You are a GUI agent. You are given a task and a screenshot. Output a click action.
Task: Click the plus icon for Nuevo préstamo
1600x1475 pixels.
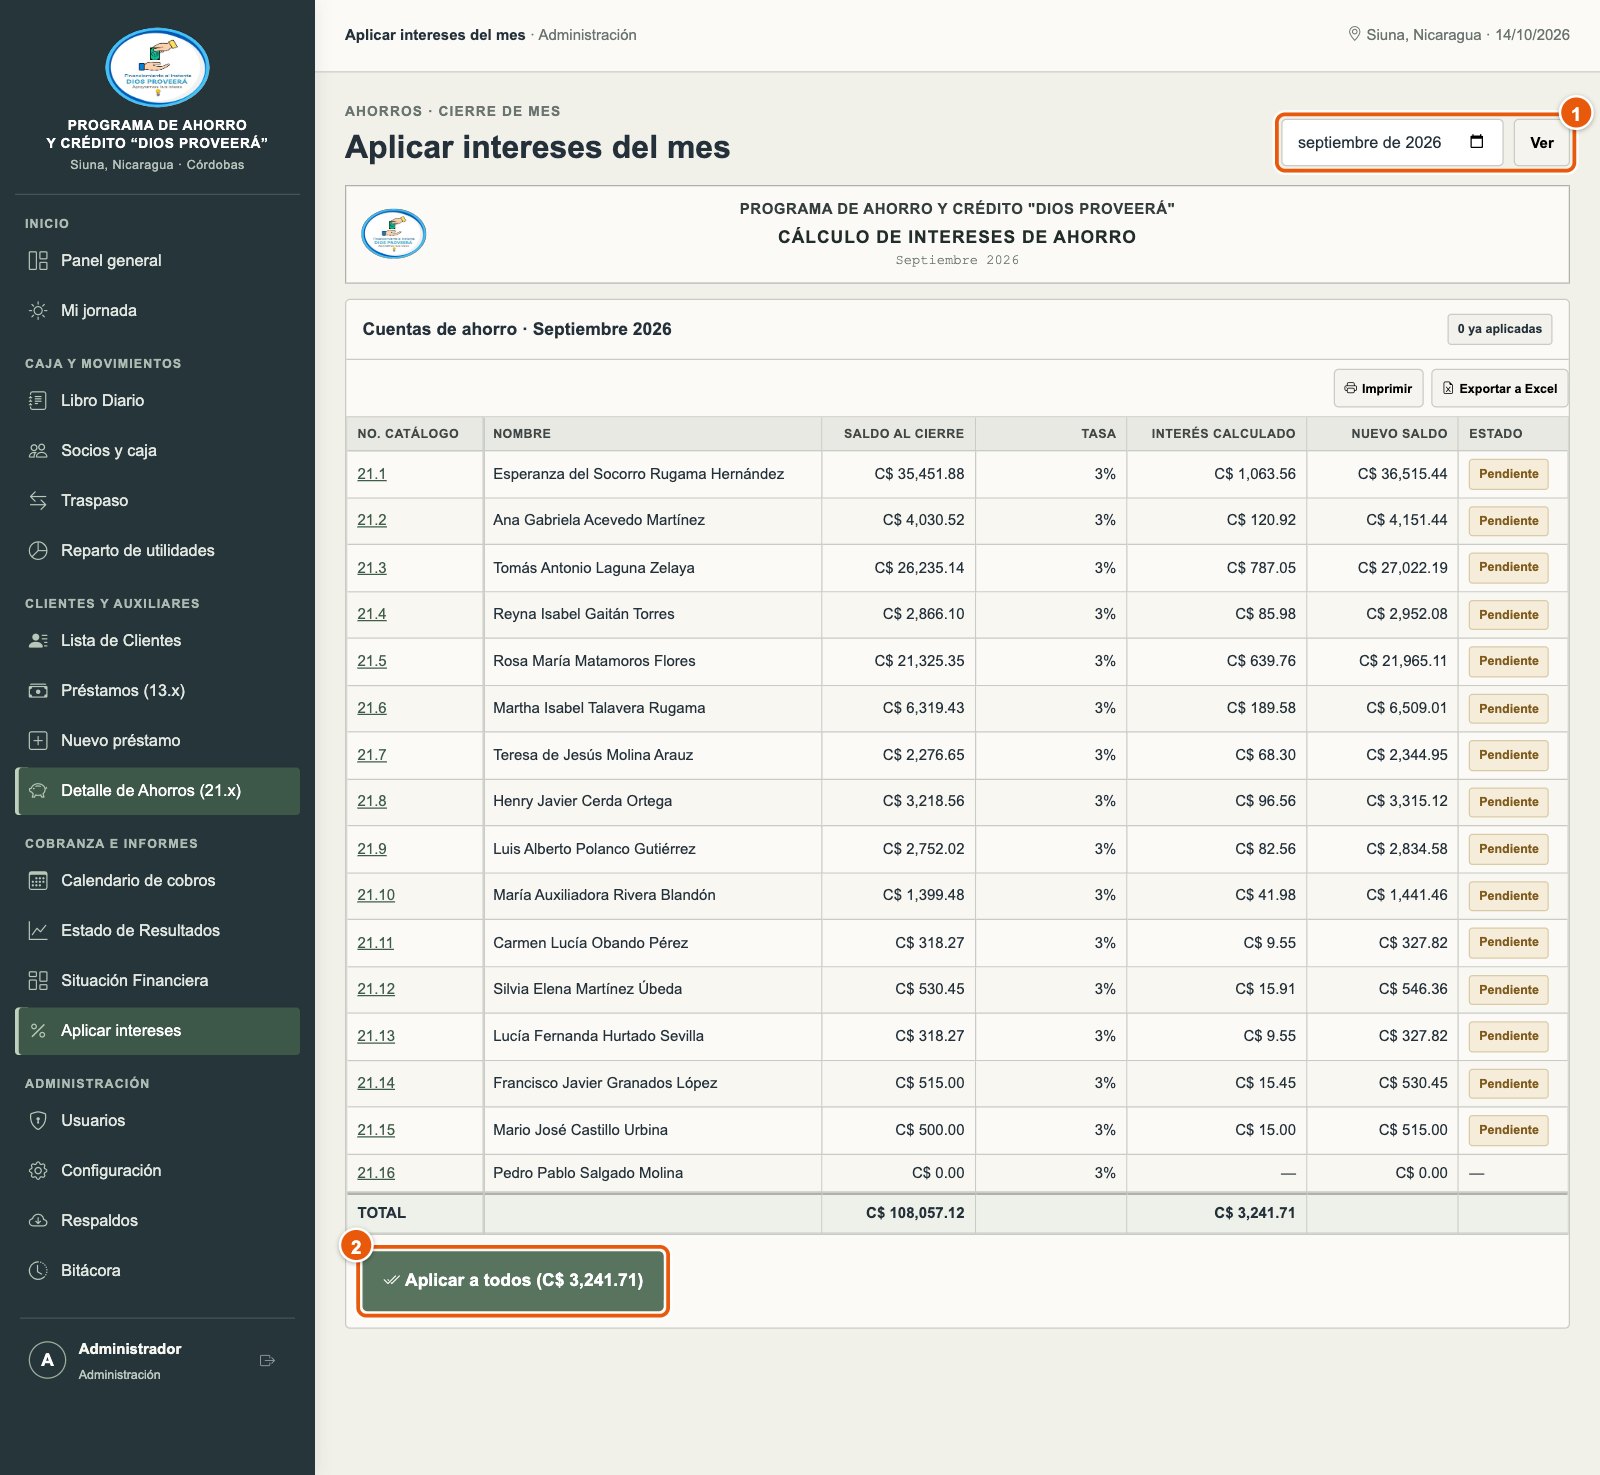(38, 741)
